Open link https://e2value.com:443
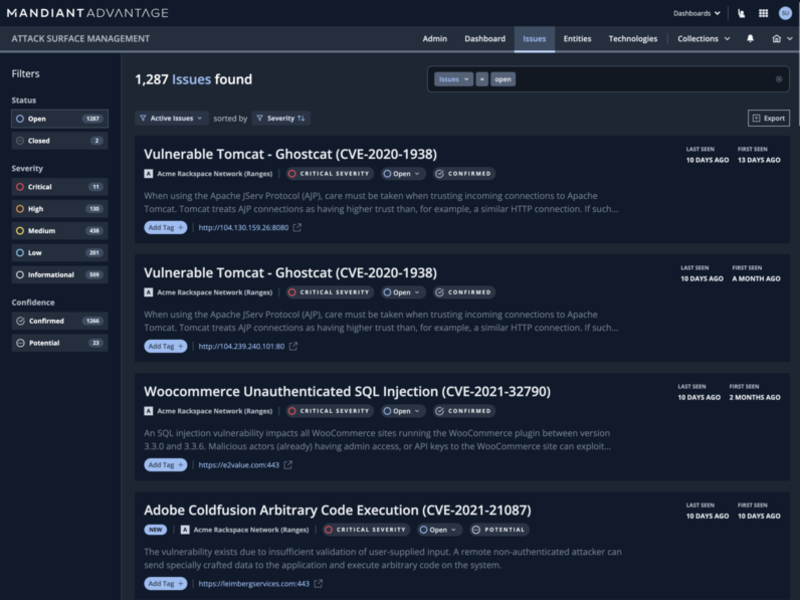The height and width of the screenshot is (600, 800). click(239, 465)
